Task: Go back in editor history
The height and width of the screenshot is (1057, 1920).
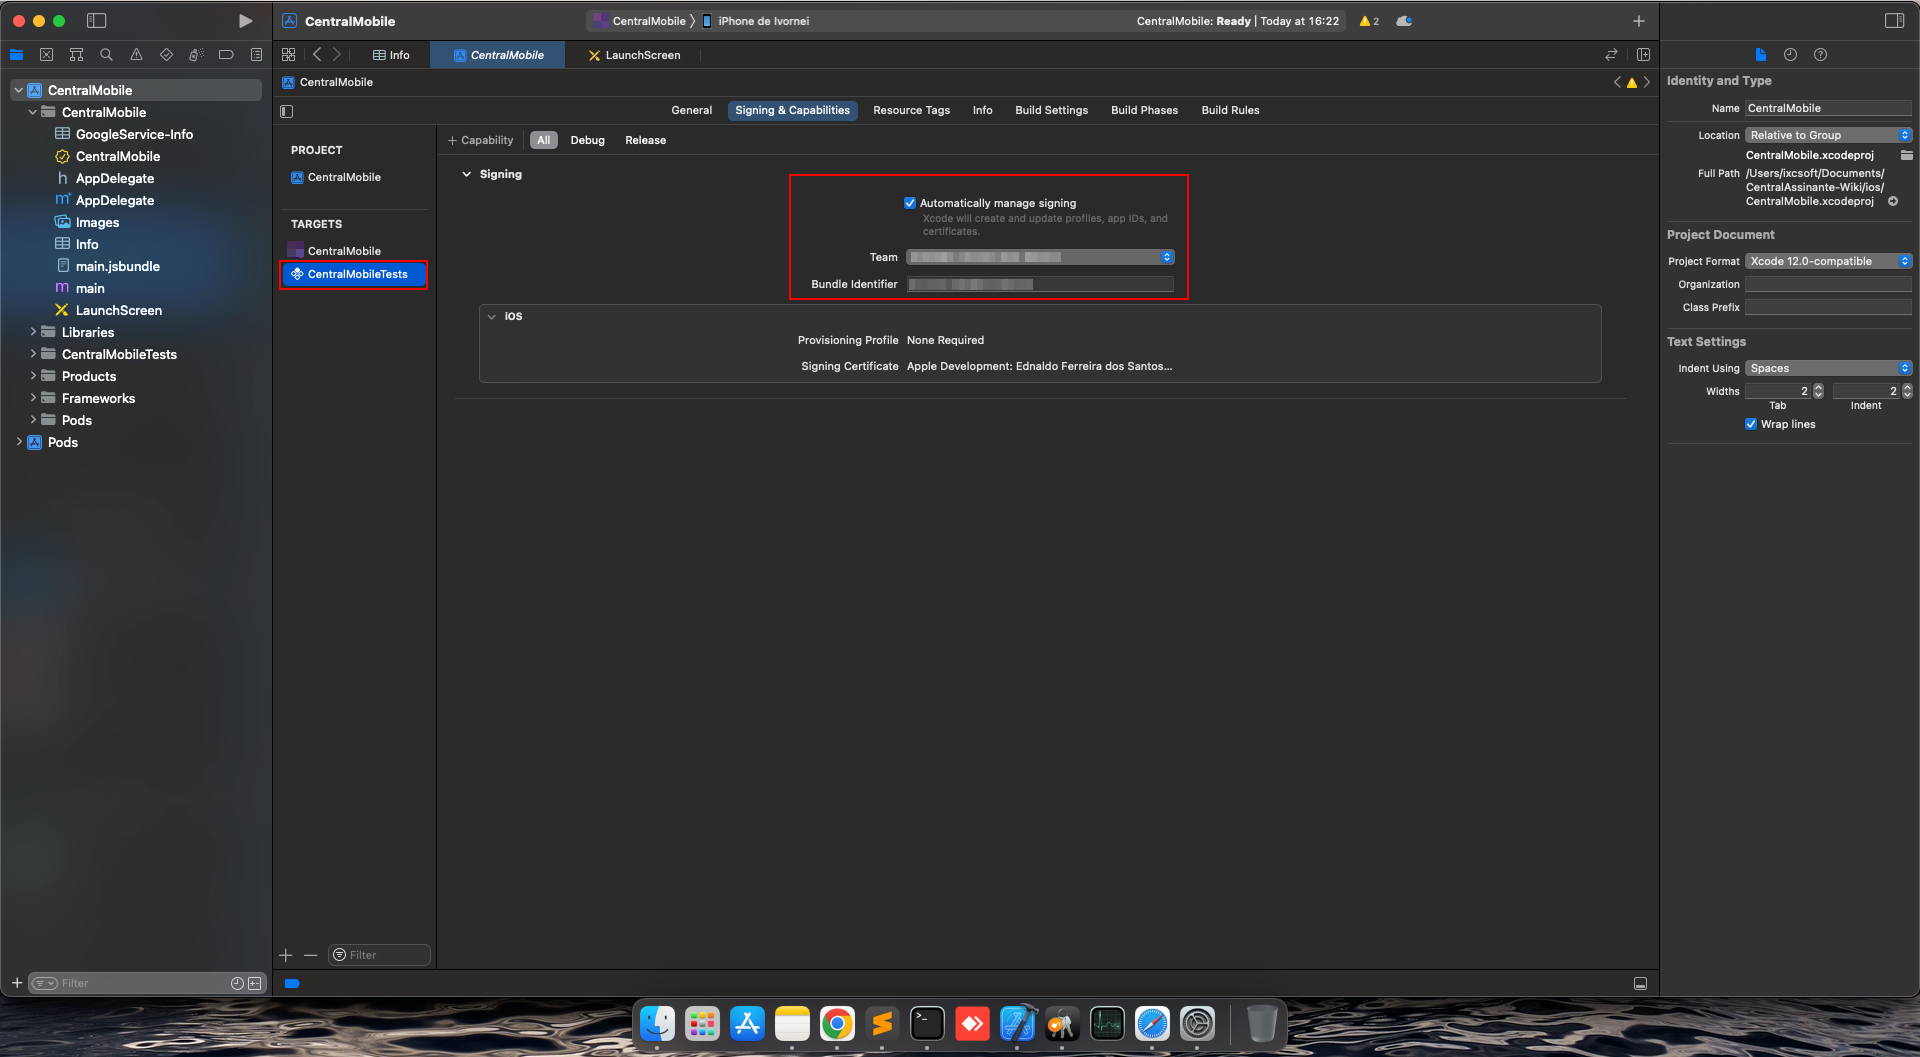Action: 317,55
